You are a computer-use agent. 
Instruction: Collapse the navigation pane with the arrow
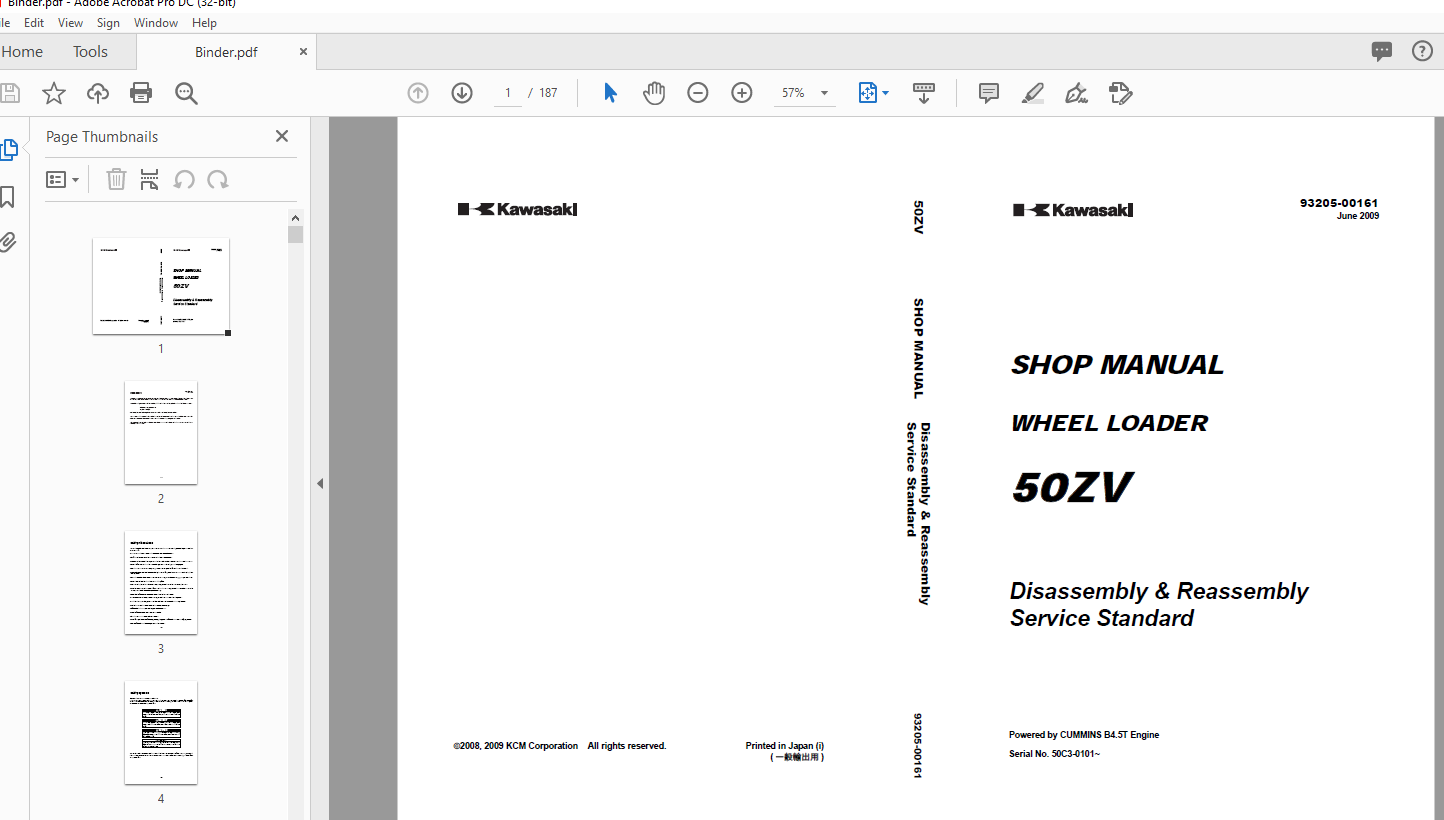click(320, 483)
